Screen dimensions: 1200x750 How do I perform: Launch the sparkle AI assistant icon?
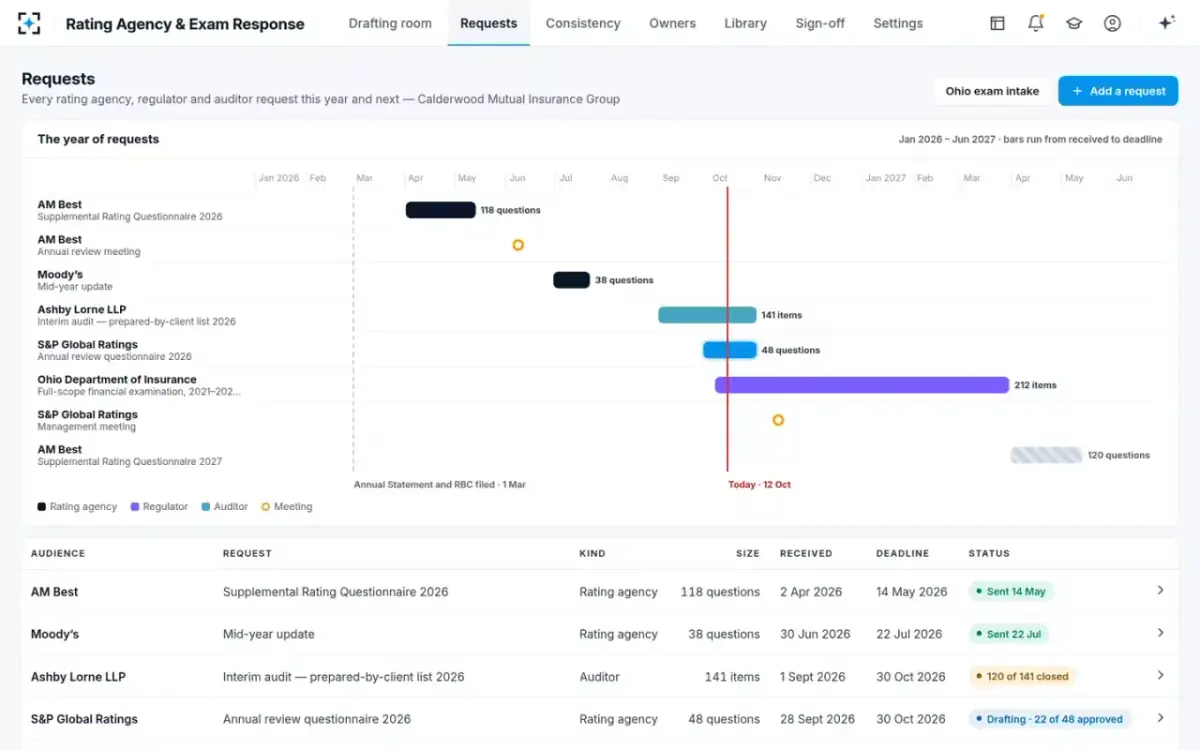[1166, 23]
